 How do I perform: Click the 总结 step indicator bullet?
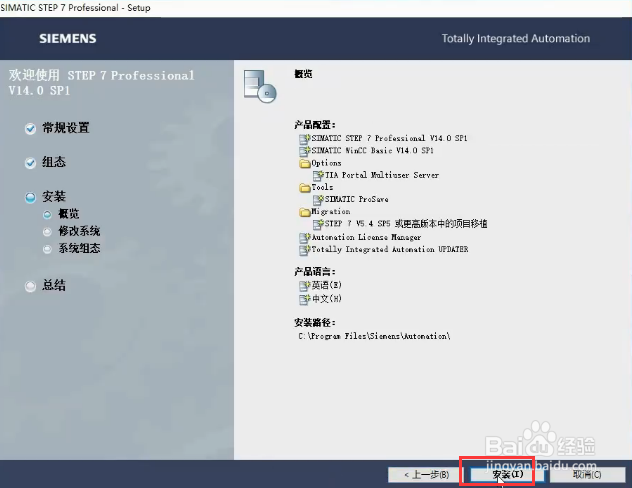(x=30, y=286)
